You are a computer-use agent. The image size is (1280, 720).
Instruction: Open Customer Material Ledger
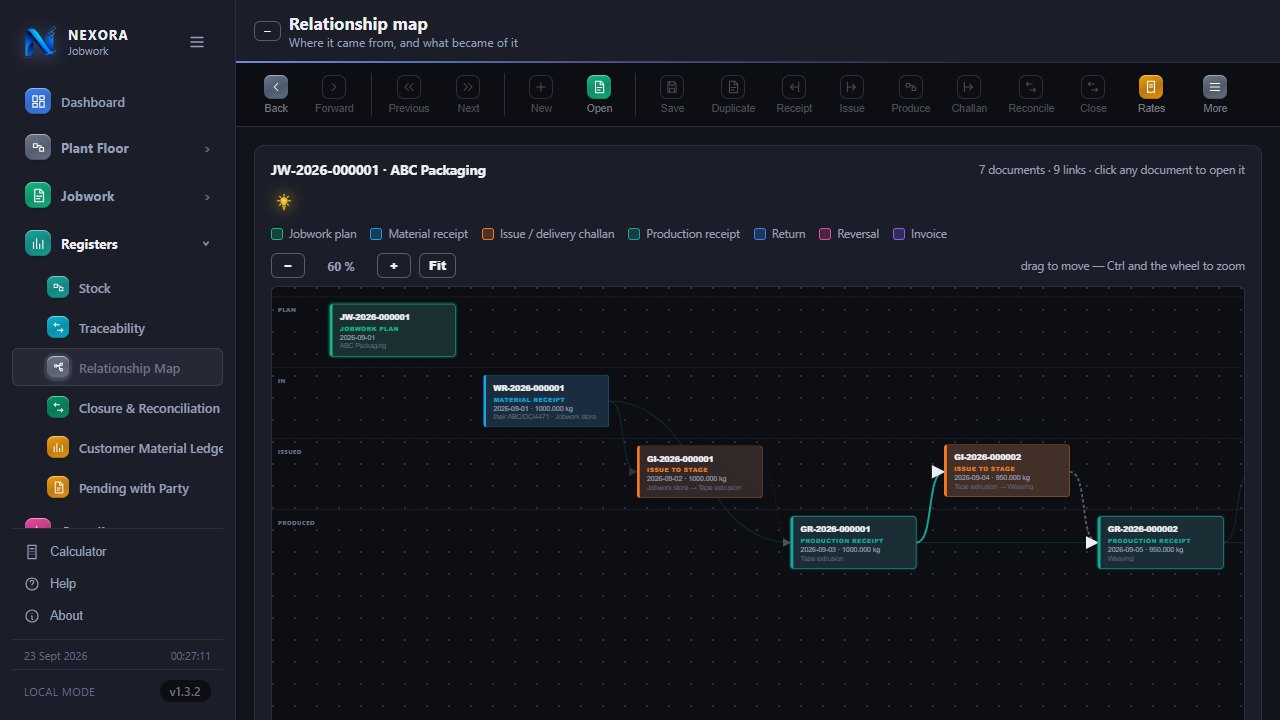[117, 448]
